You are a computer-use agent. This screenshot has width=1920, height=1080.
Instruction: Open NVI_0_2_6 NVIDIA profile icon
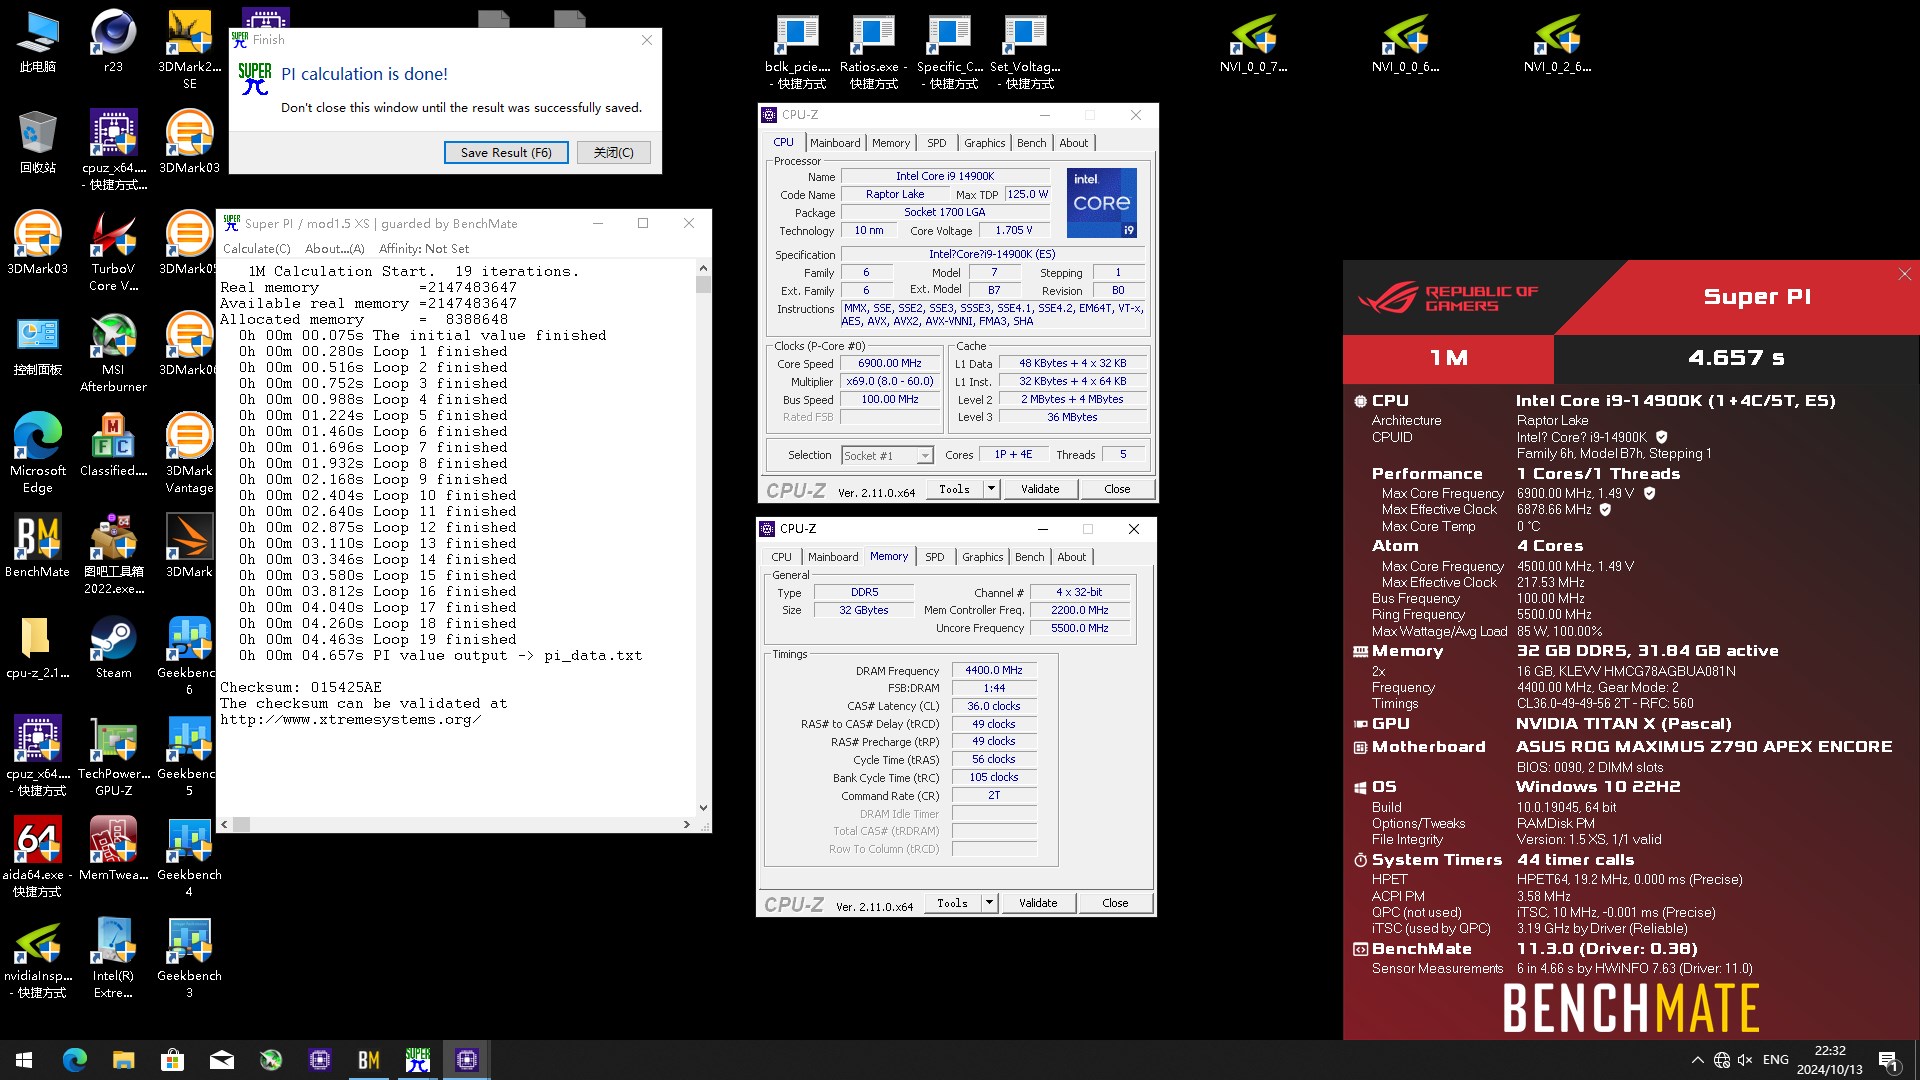[1557, 43]
